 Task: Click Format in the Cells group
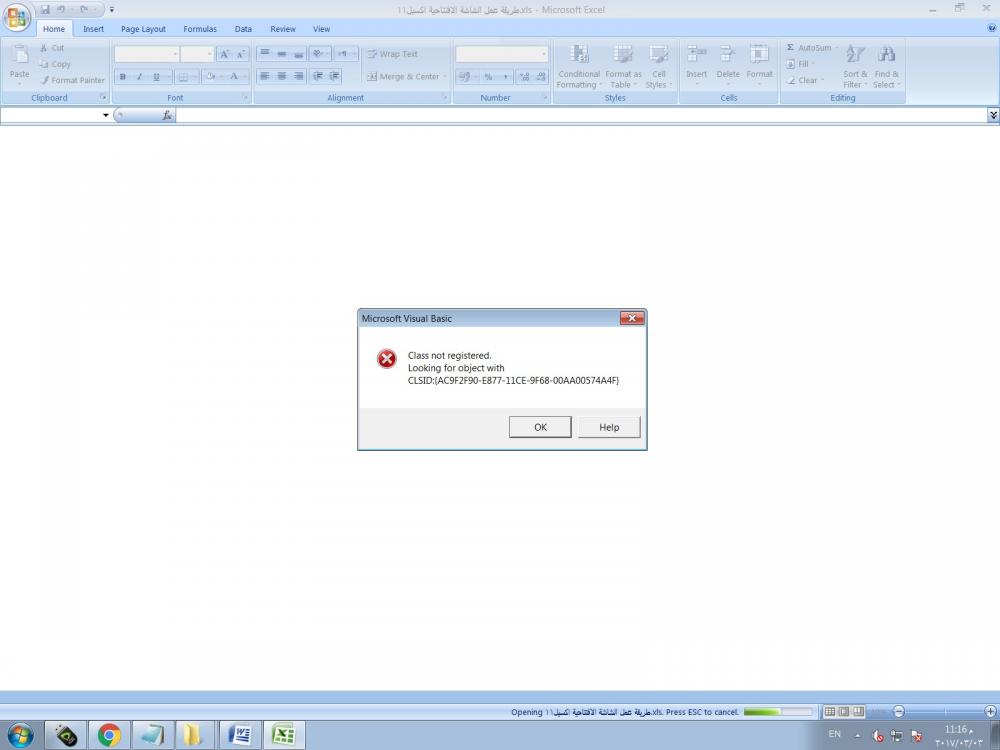point(759,66)
